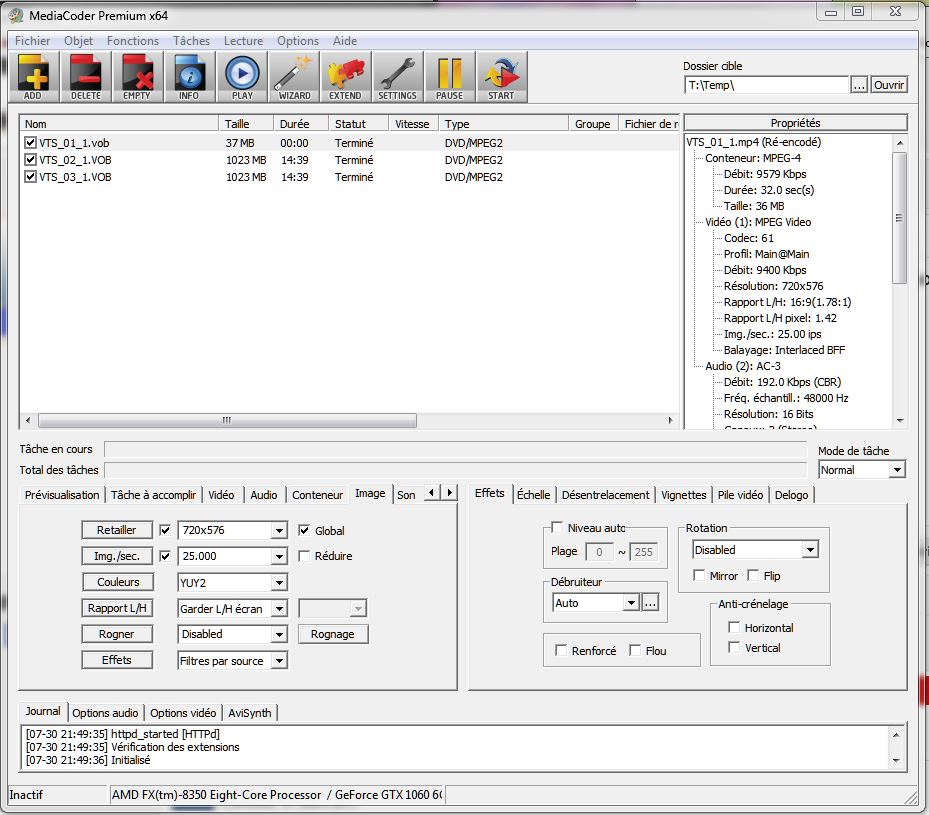Click the Journal log scroll down arrow
Image resolution: width=929 pixels, height=815 pixels.
(896, 761)
